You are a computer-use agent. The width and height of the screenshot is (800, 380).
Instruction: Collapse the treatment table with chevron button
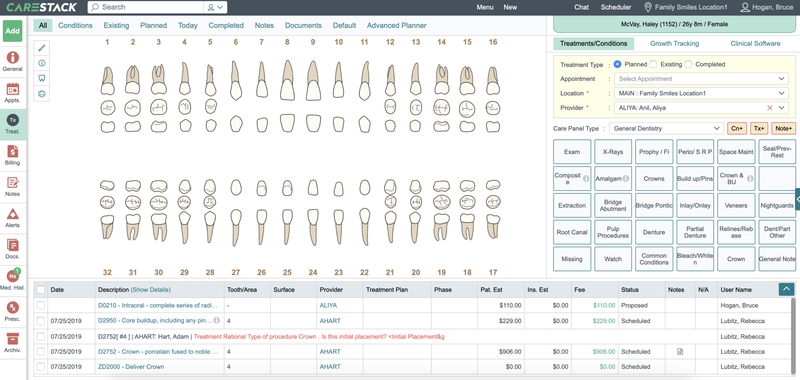[786, 289]
